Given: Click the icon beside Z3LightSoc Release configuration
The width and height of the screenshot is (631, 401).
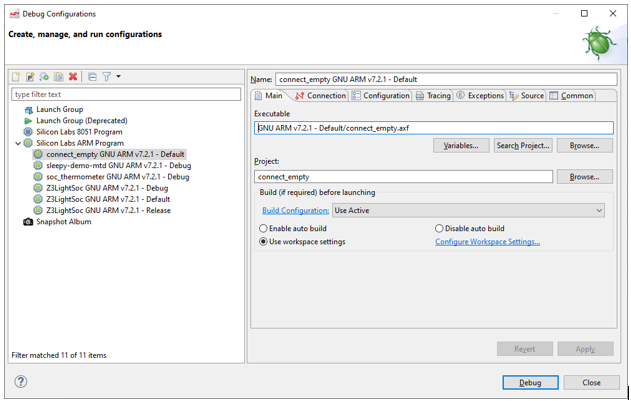Looking at the screenshot, I should point(38,211).
